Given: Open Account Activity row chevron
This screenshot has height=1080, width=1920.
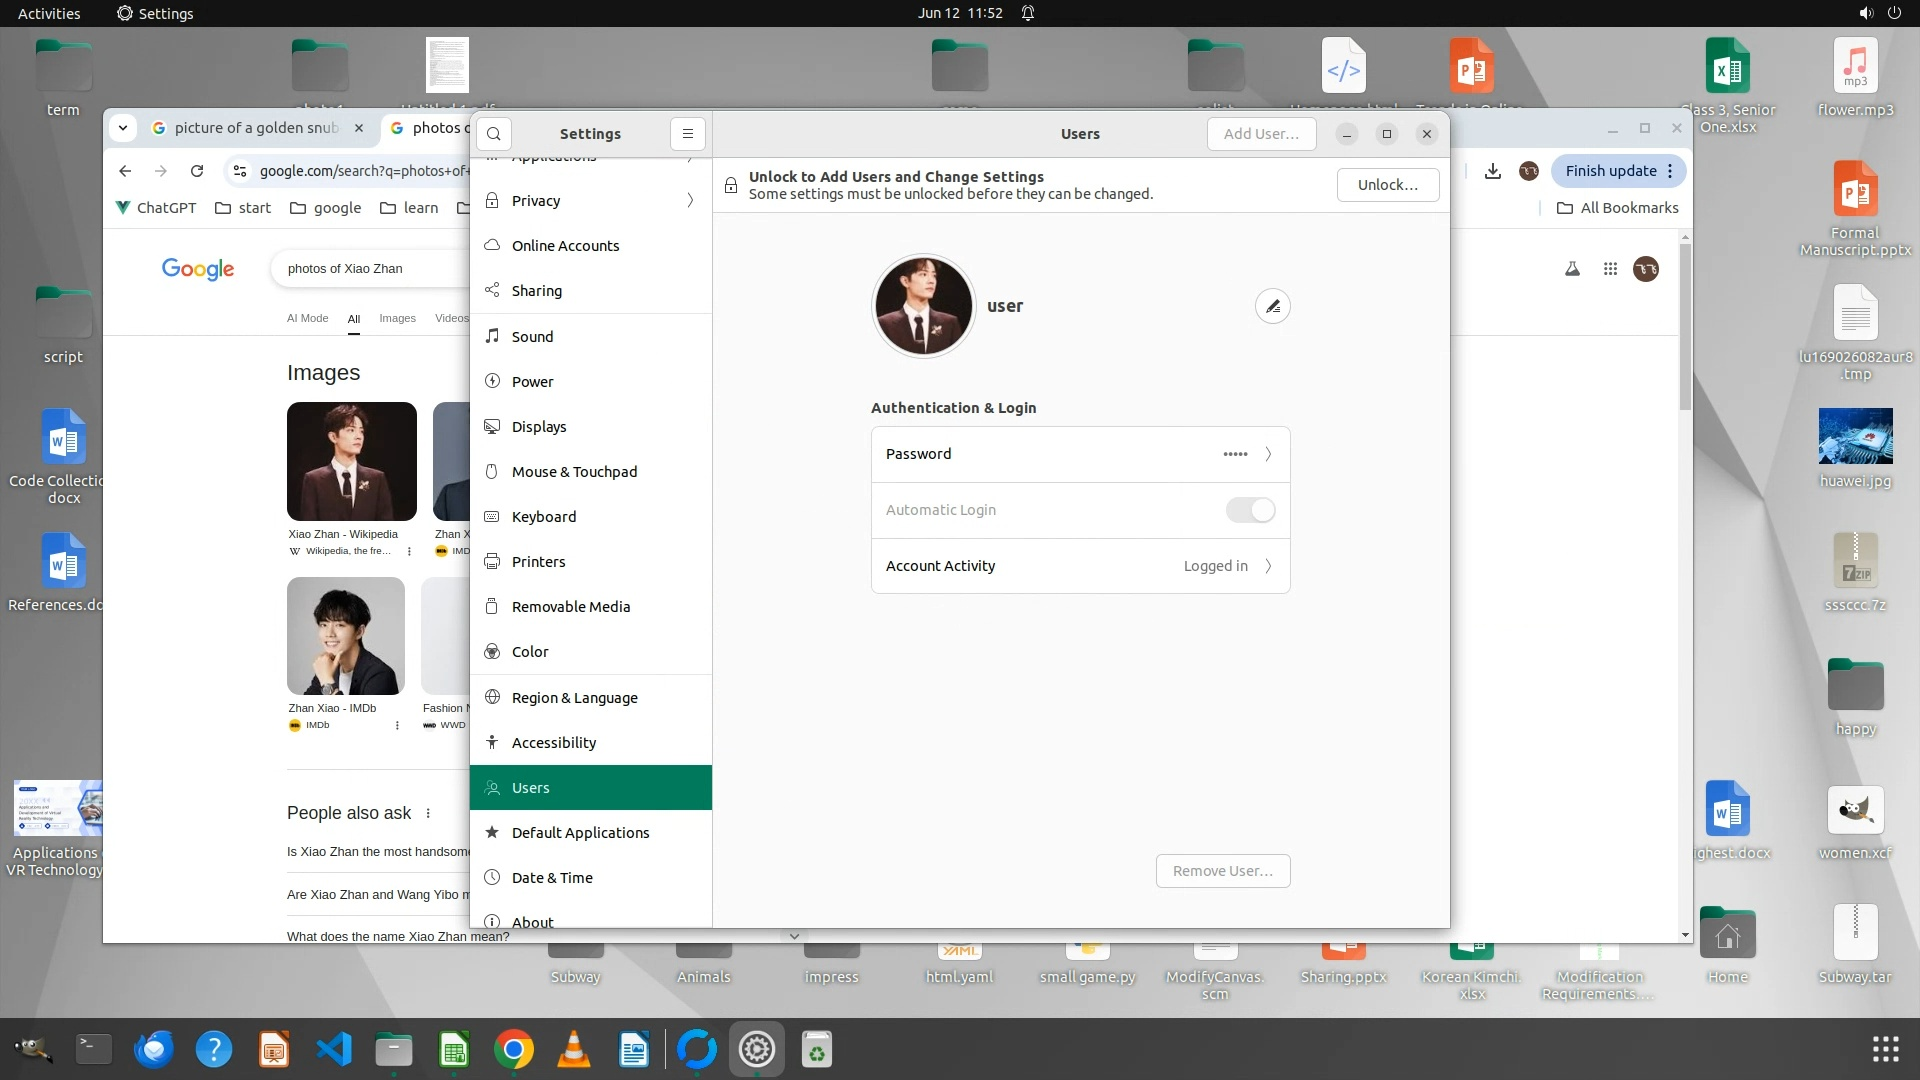Looking at the screenshot, I should click(x=1268, y=566).
